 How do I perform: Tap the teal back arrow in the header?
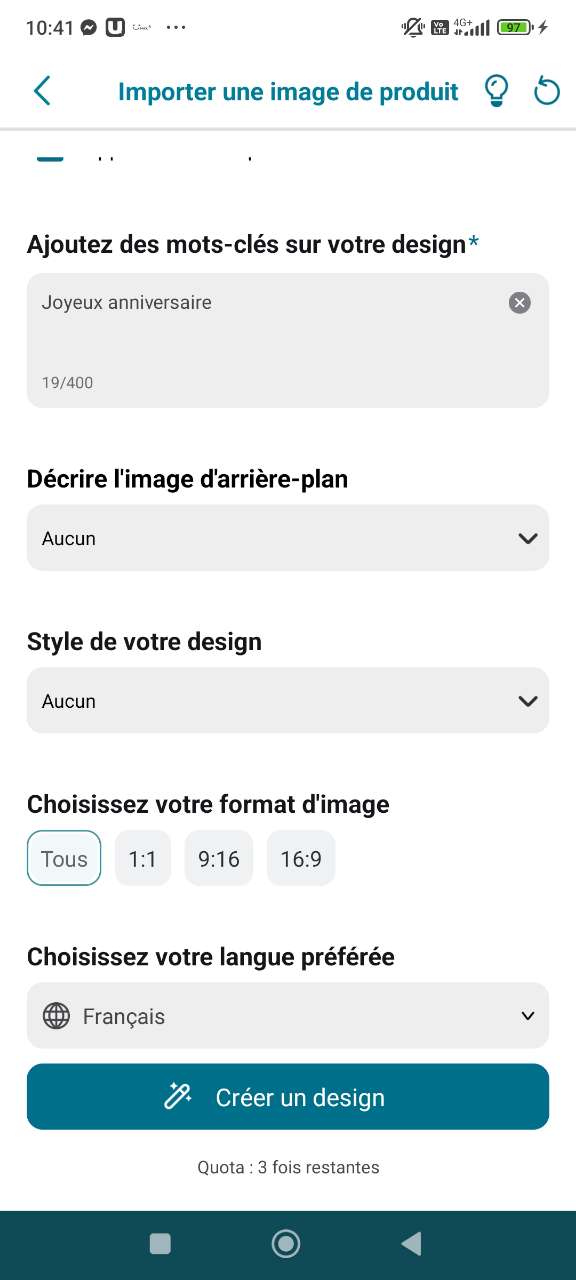pyautogui.click(x=41, y=90)
